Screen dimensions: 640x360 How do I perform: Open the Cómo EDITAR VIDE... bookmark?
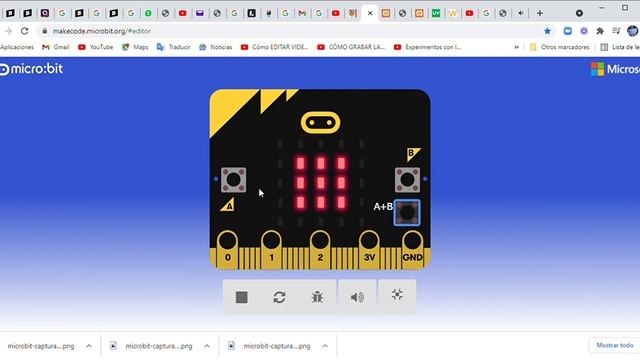(274, 47)
